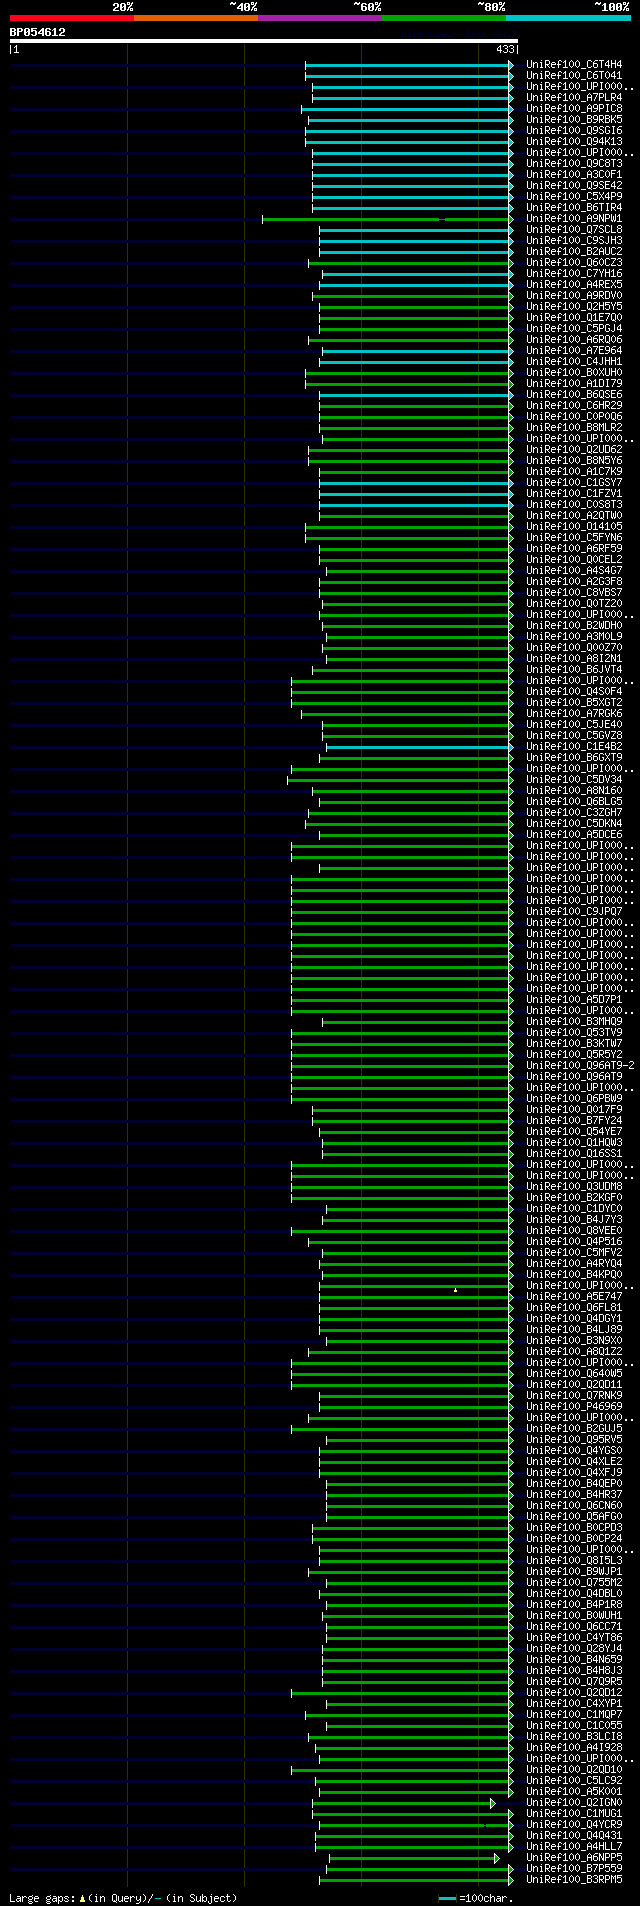Open hit UniRef100_P46969
The width and height of the screenshot is (640, 1906).
(x=574, y=1406)
